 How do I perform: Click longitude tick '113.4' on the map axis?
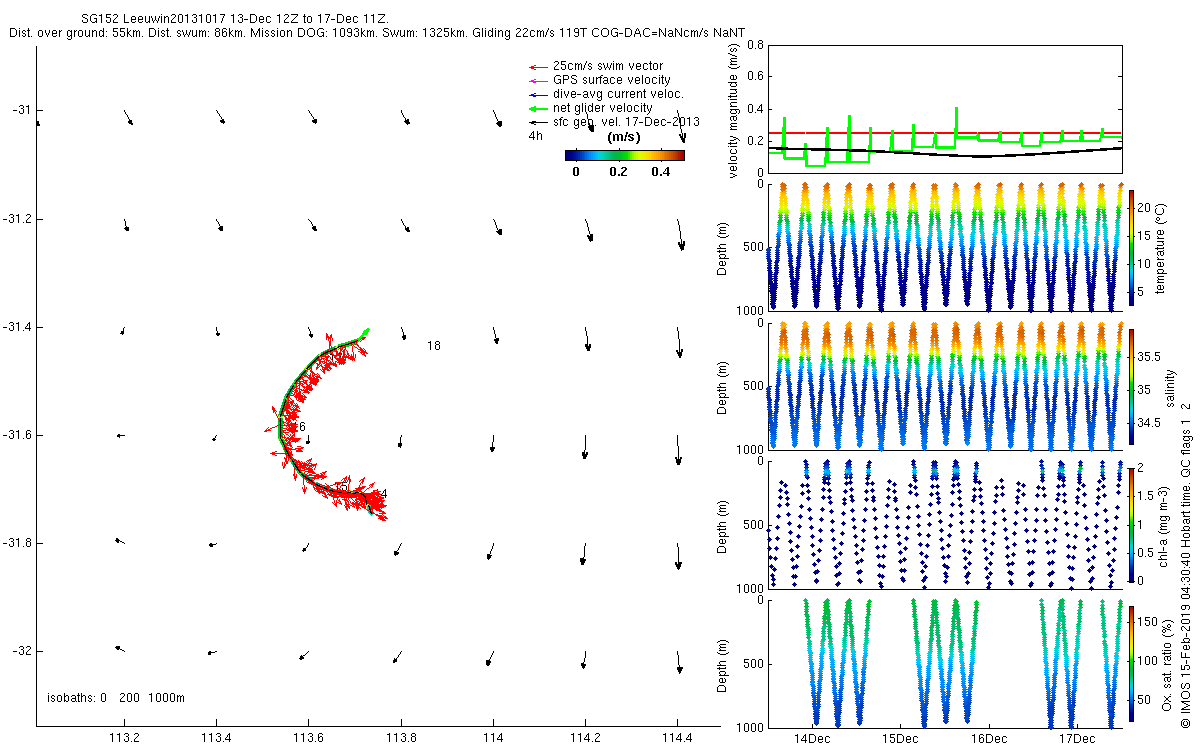tap(216, 738)
